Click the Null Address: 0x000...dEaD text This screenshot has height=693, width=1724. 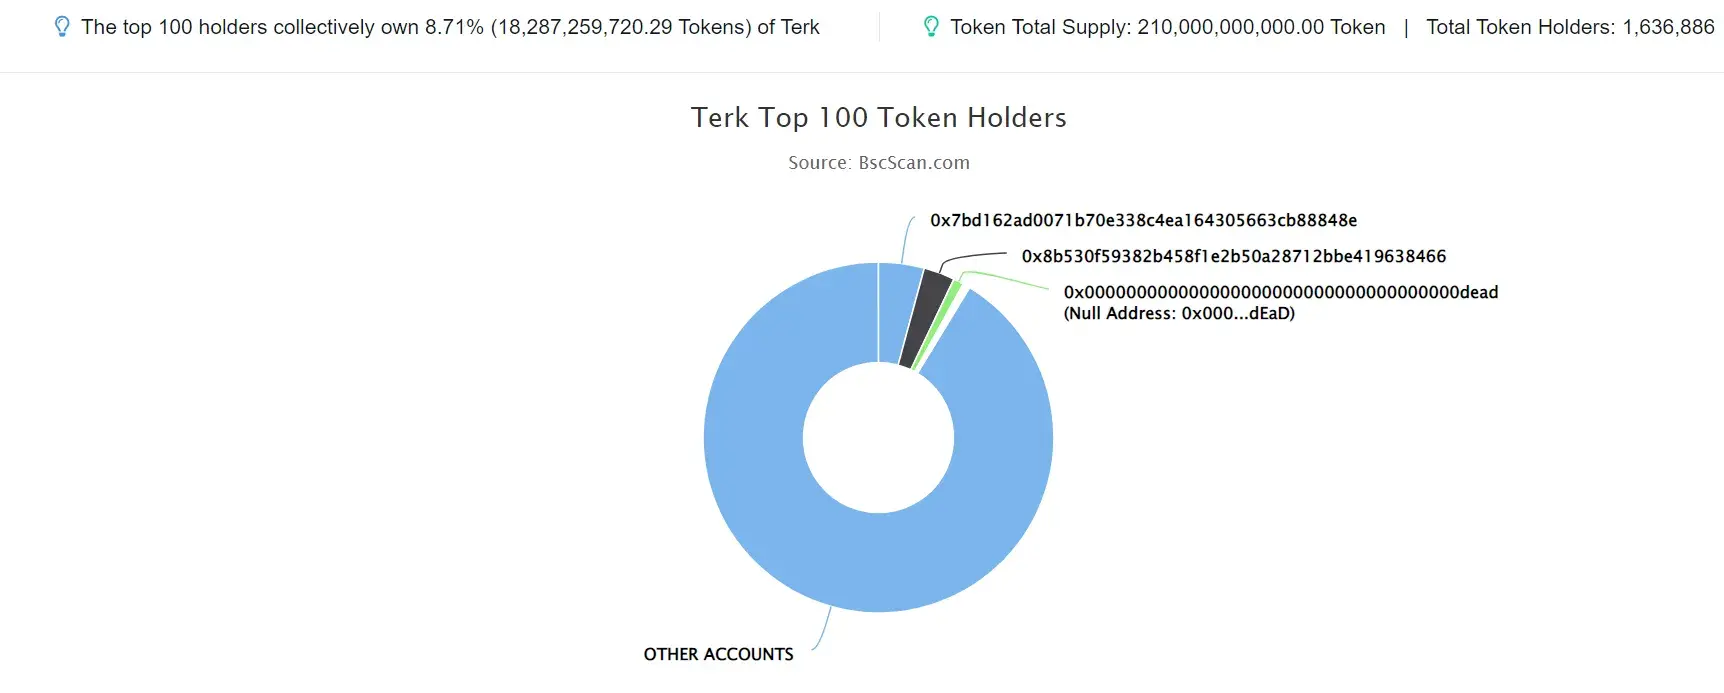tap(1179, 313)
